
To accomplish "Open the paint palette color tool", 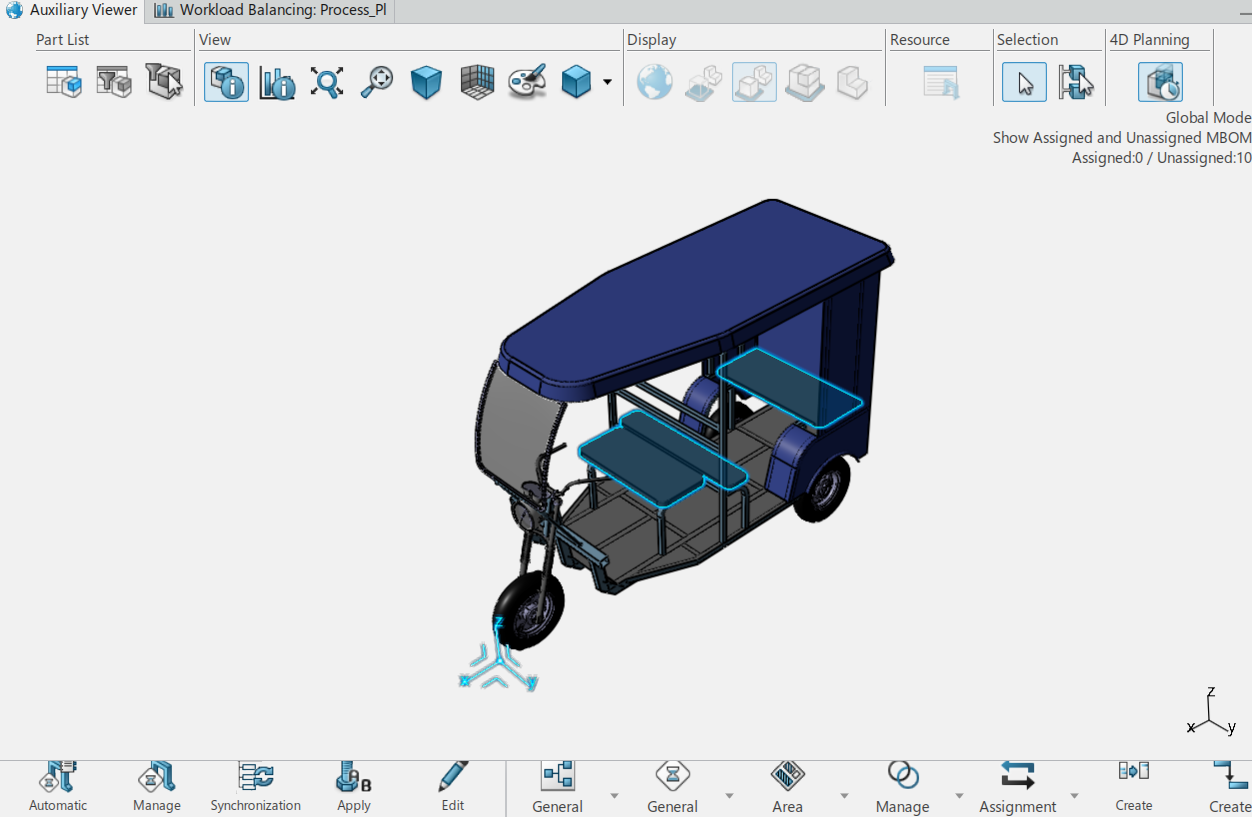I will pos(527,82).
